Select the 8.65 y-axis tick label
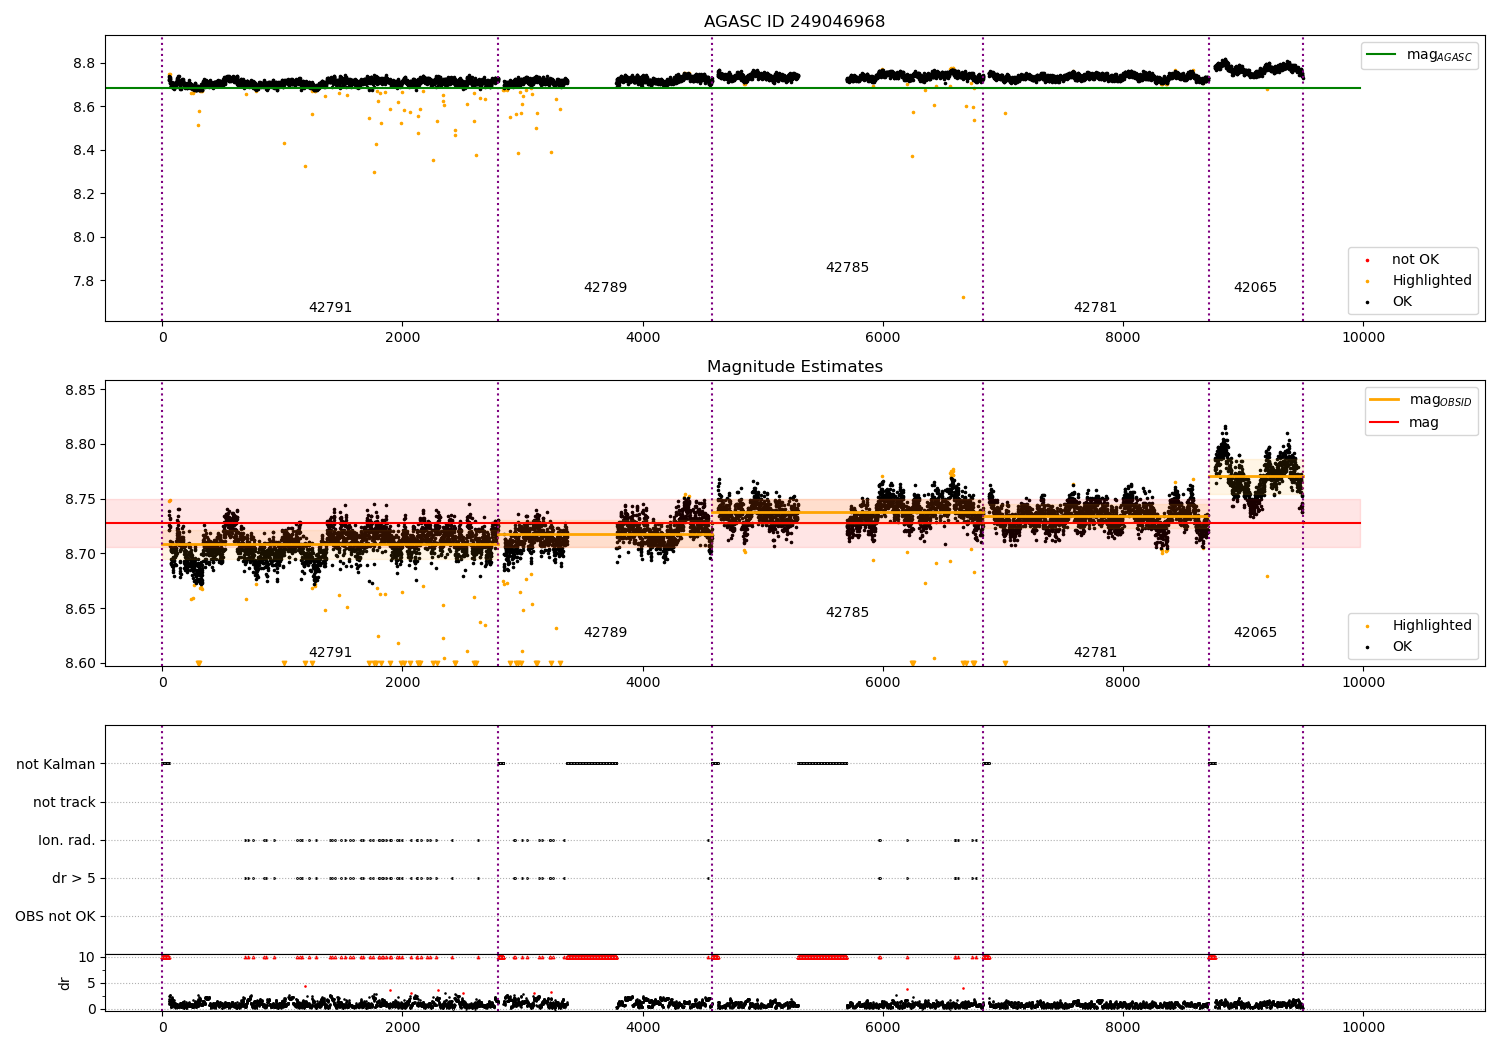This screenshot has height=1050, width=1500. (x=80, y=609)
